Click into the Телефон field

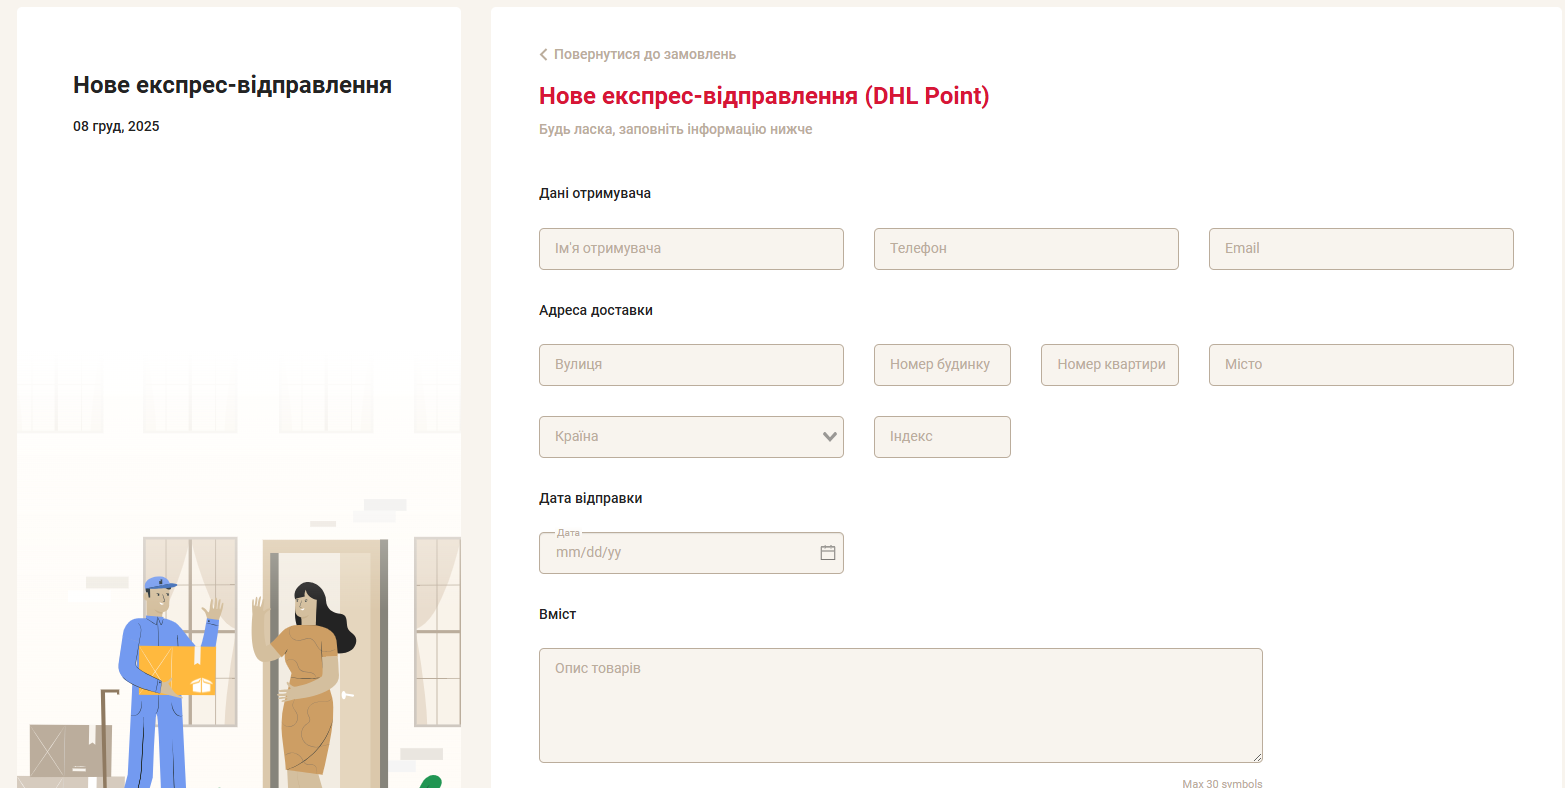click(x=1026, y=249)
